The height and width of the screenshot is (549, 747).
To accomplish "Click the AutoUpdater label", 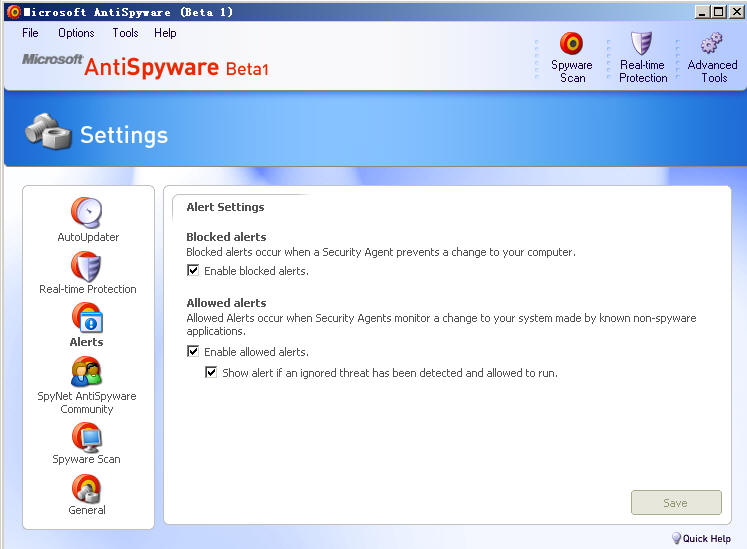I will [88, 237].
